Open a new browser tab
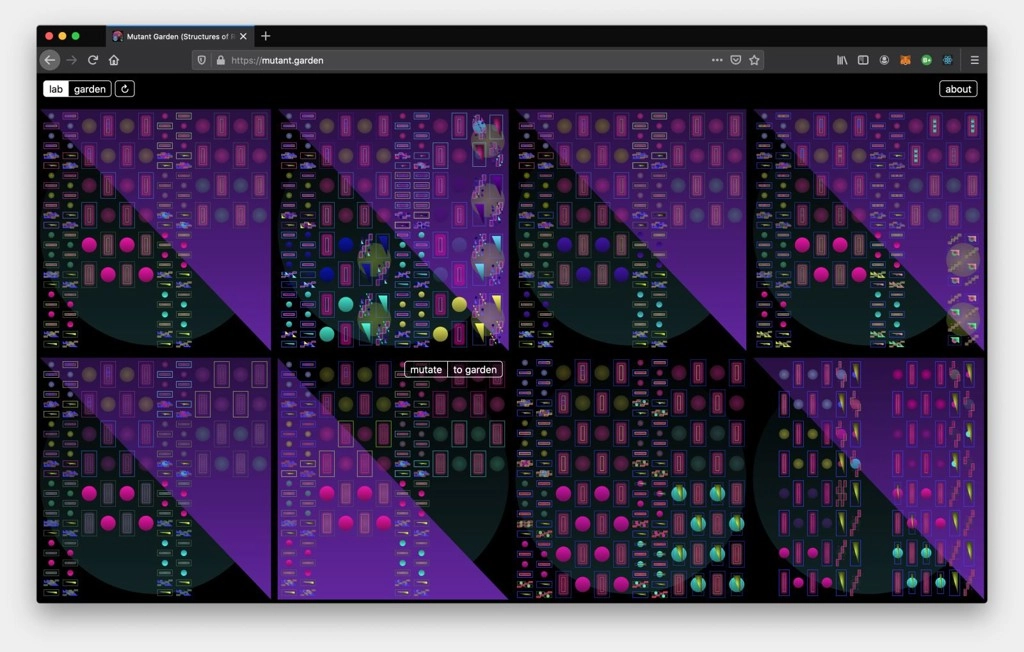This screenshot has width=1024, height=652. click(x=266, y=36)
